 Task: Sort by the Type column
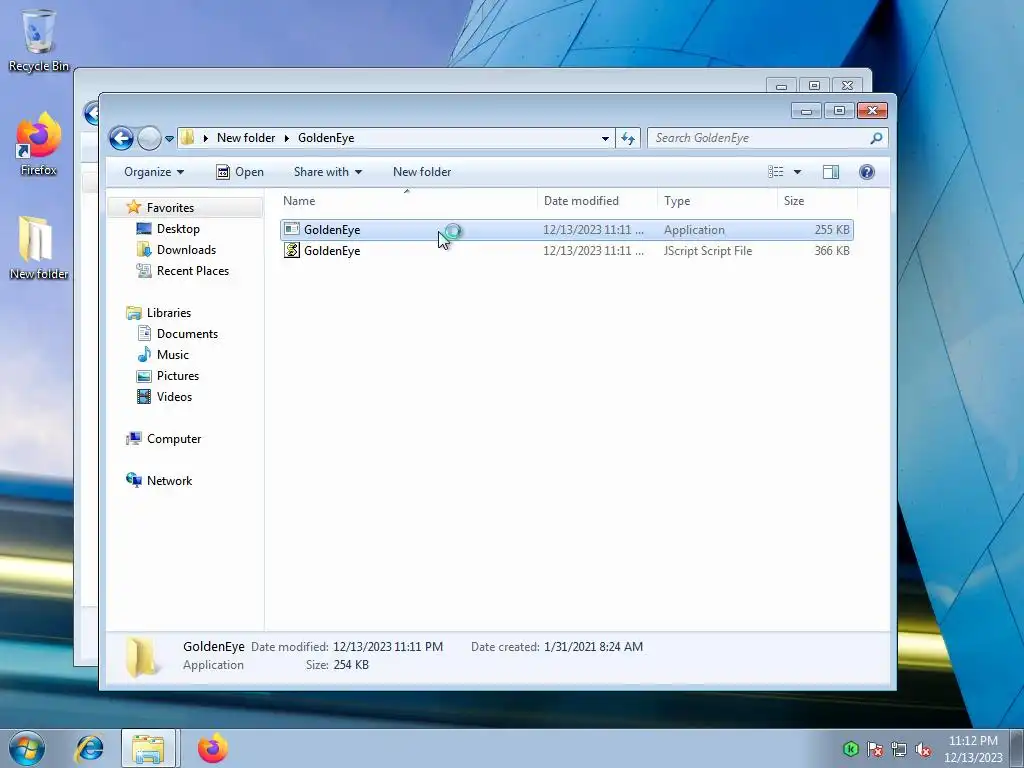pos(717,201)
